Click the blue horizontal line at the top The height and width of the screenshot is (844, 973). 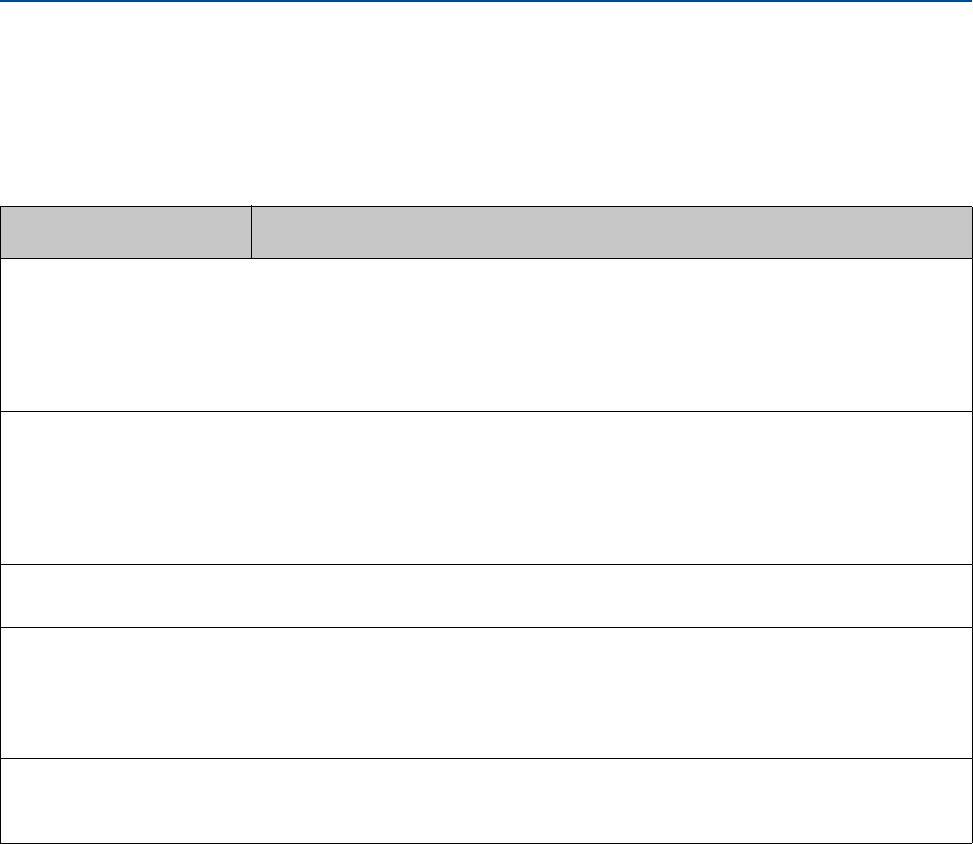(486, 2)
